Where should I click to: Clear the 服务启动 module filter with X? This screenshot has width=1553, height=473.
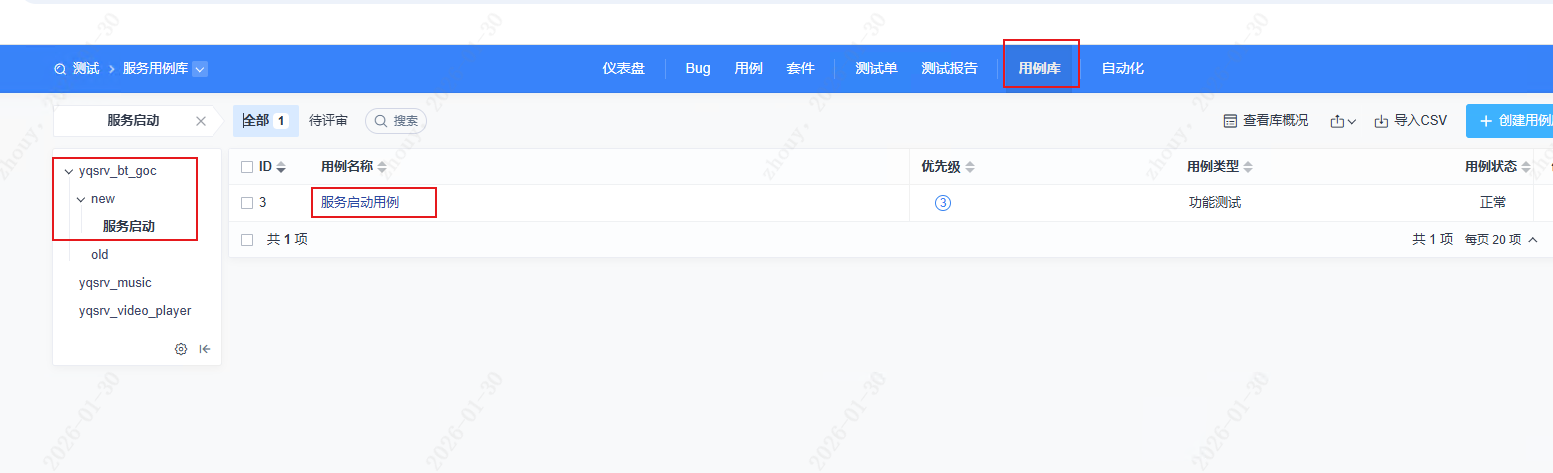coord(201,121)
